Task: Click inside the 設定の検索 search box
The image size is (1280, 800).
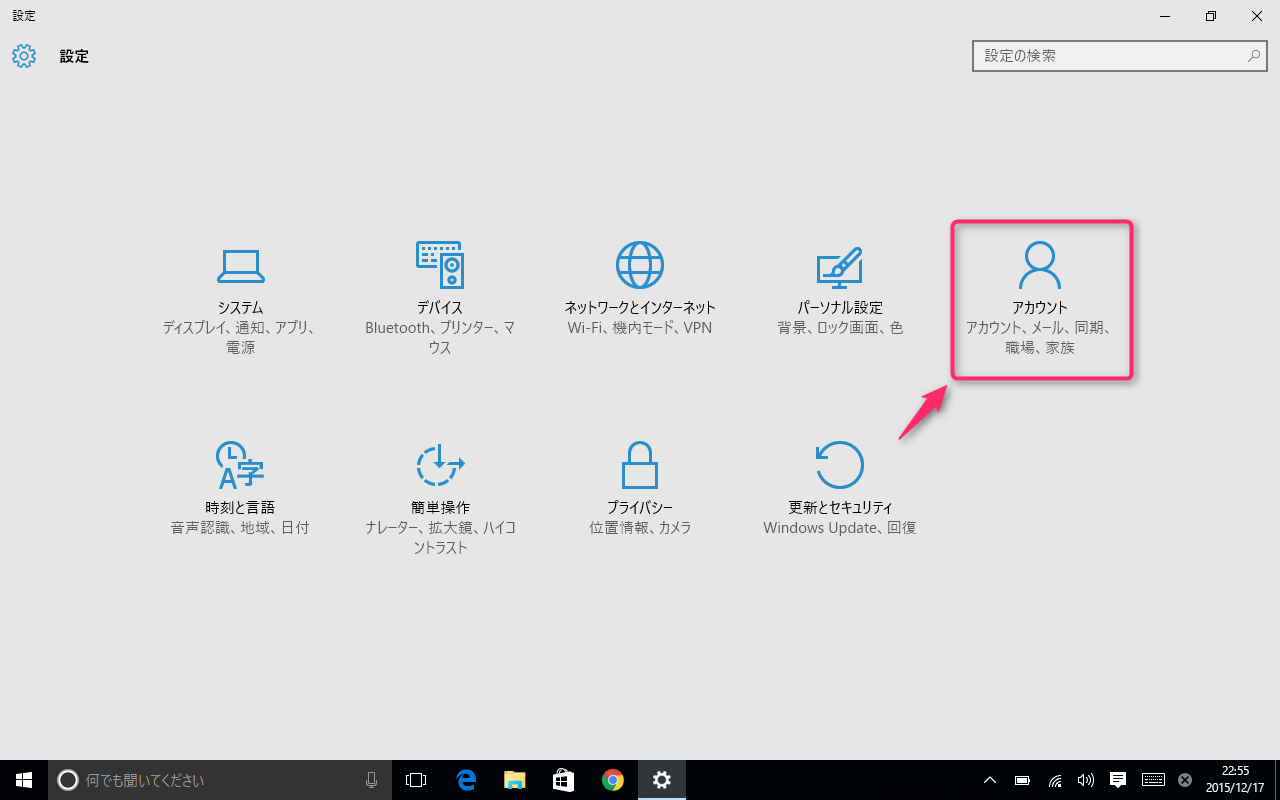Action: pos(1119,56)
